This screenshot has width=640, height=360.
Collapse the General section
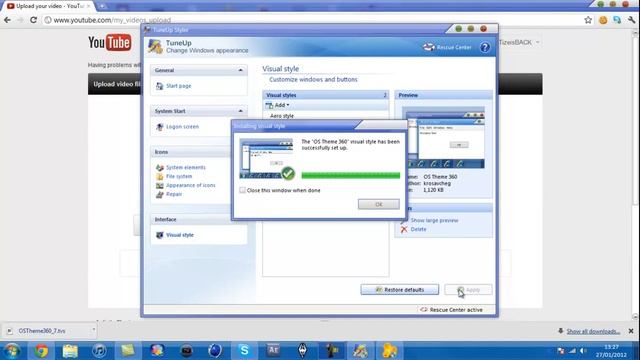pyautogui.click(x=240, y=70)
